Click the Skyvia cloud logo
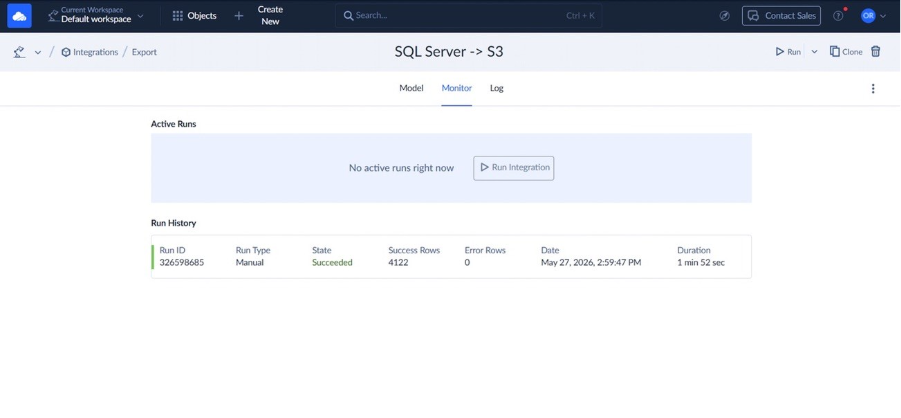The width and height of the screenshot is (901, 418). click(20, 16)
